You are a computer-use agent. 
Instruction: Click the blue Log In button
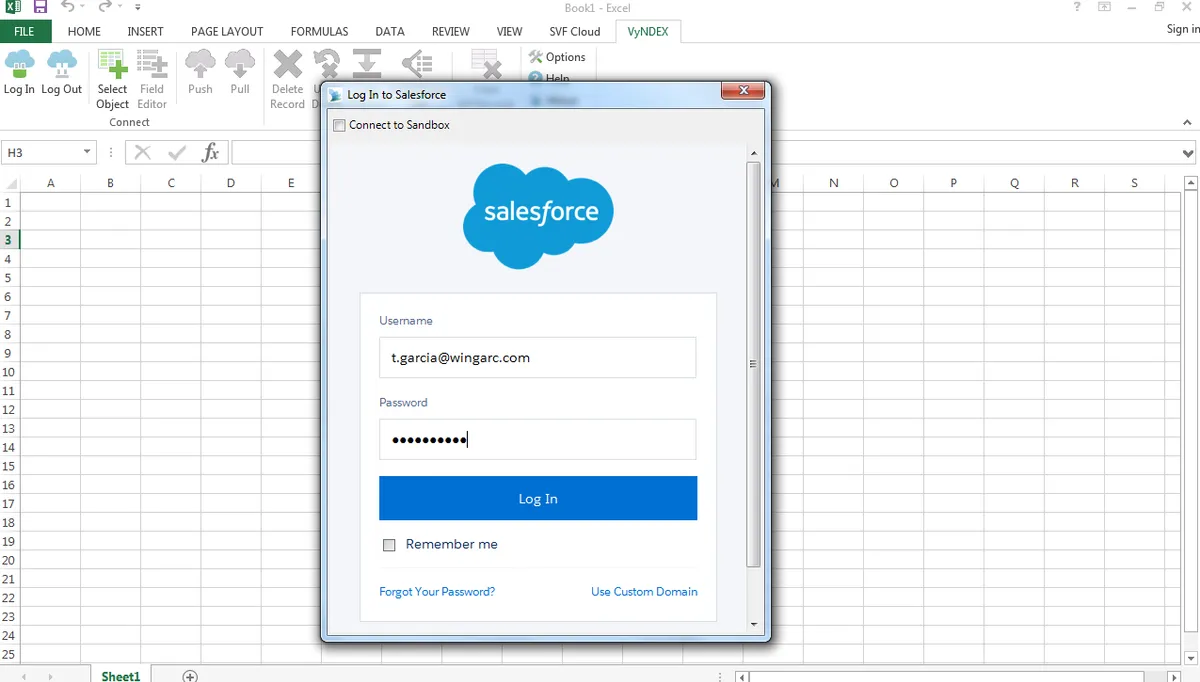click(x=538, y=498)
